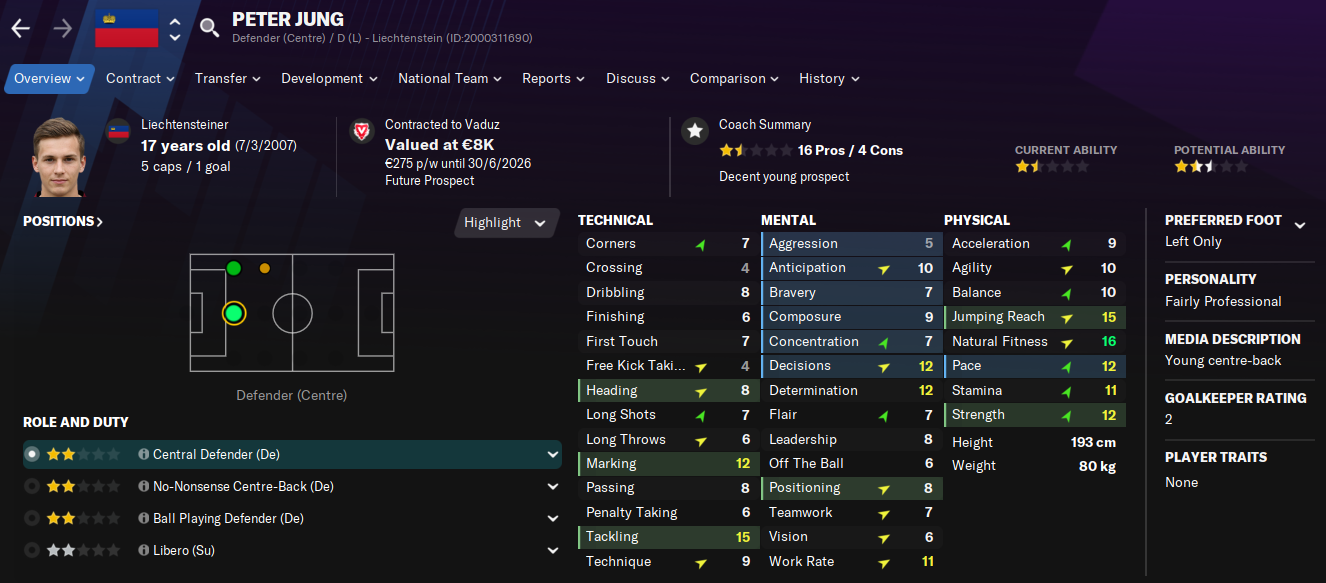This screenshot has width=1326, height=583.
Task: Click the forward navigation arrow icon
Action: 62,28
